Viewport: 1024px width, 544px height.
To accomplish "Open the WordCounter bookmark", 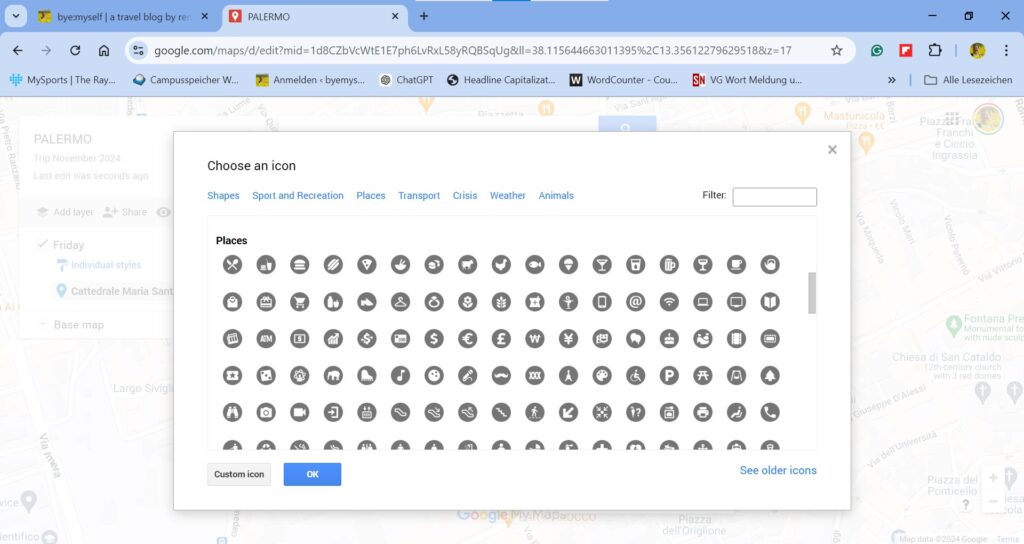I will coord(624,80).
